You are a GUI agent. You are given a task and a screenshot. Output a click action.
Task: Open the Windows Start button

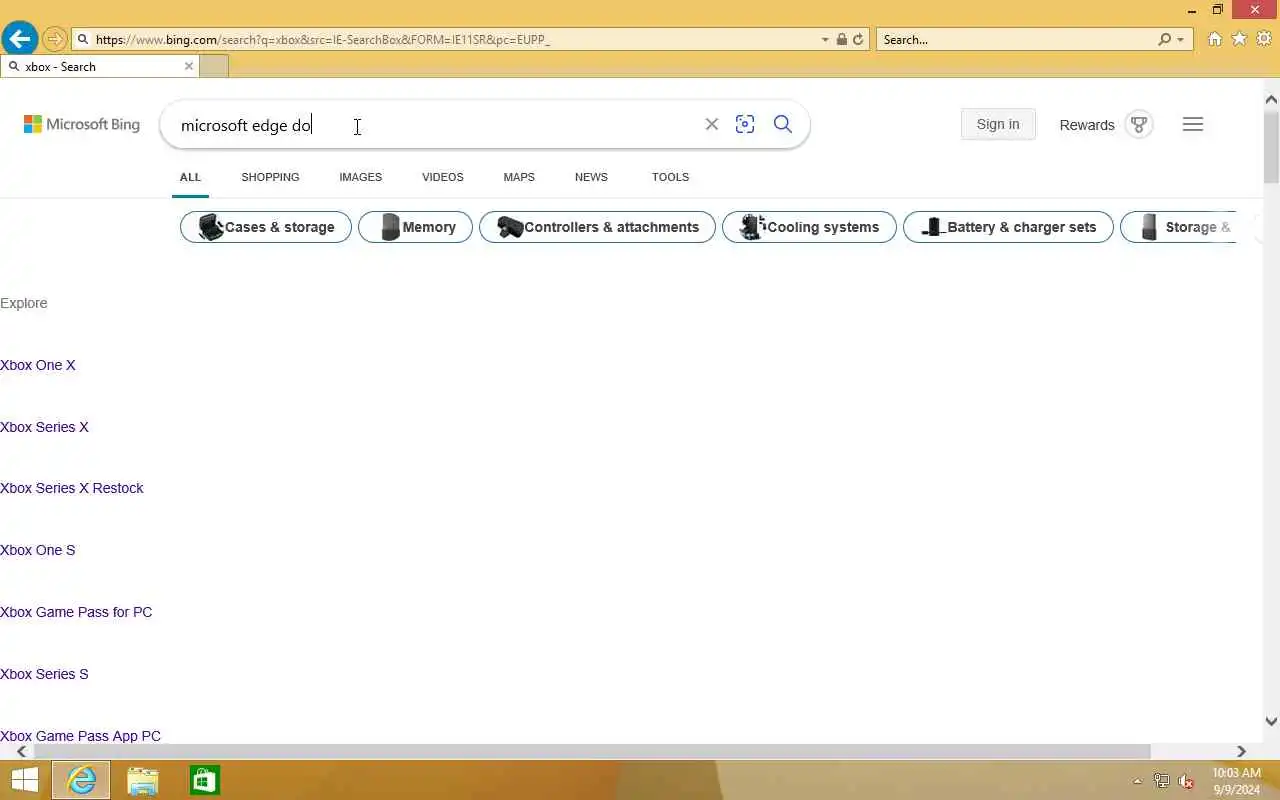coord(24,780)
